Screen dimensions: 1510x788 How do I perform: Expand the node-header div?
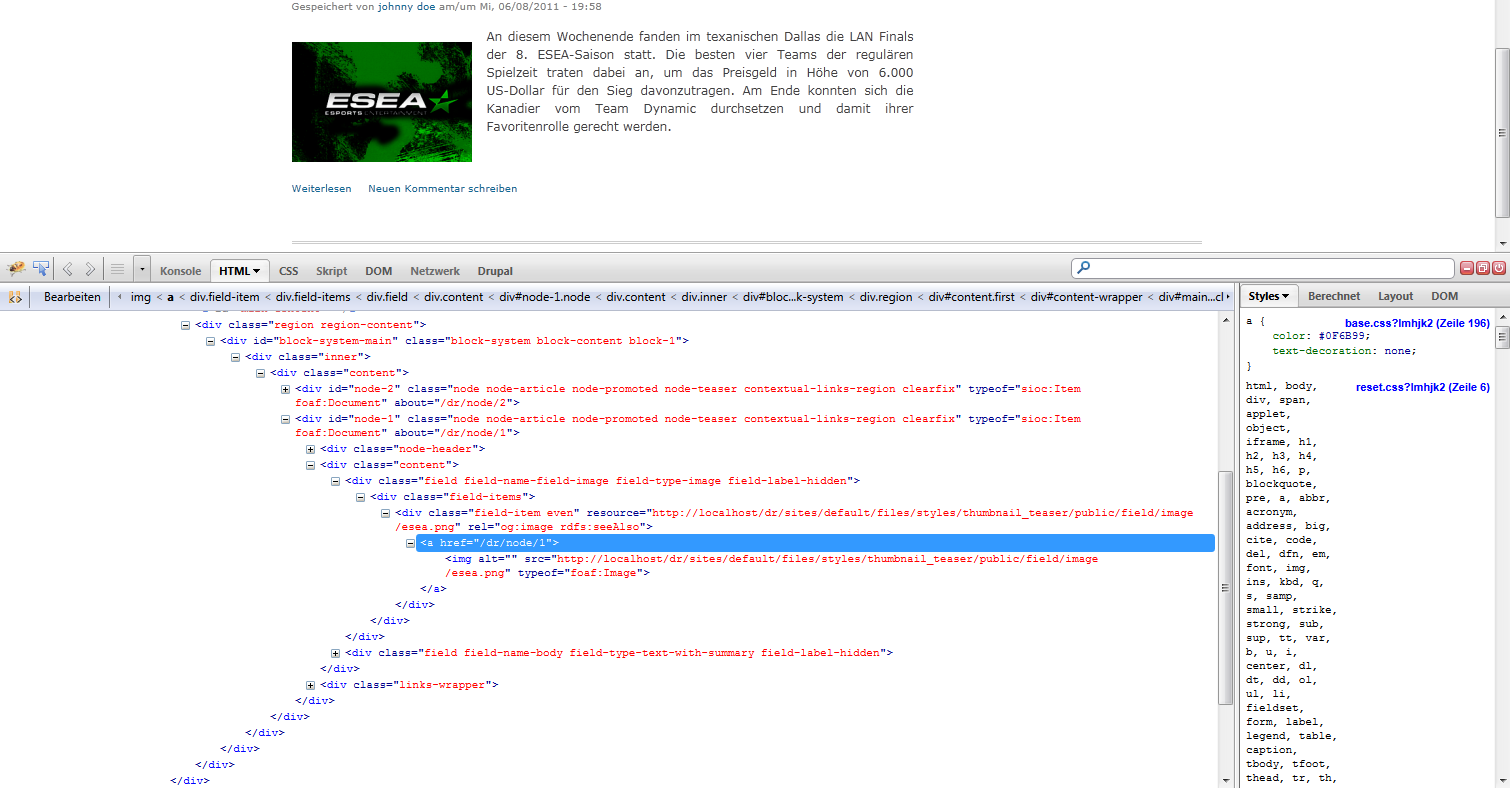[x=311, y=449]
